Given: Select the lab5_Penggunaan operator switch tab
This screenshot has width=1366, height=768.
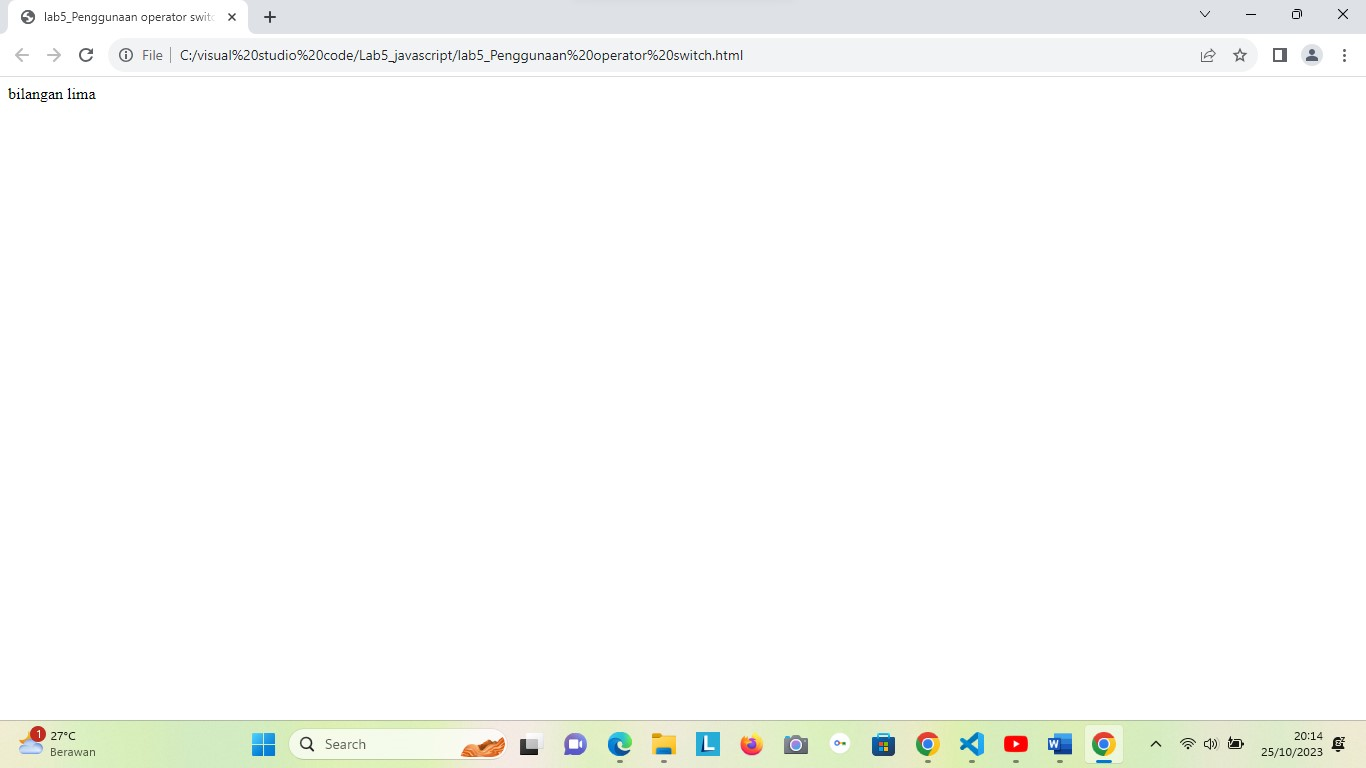Looking at the screenshot, I should pos(120,16).
